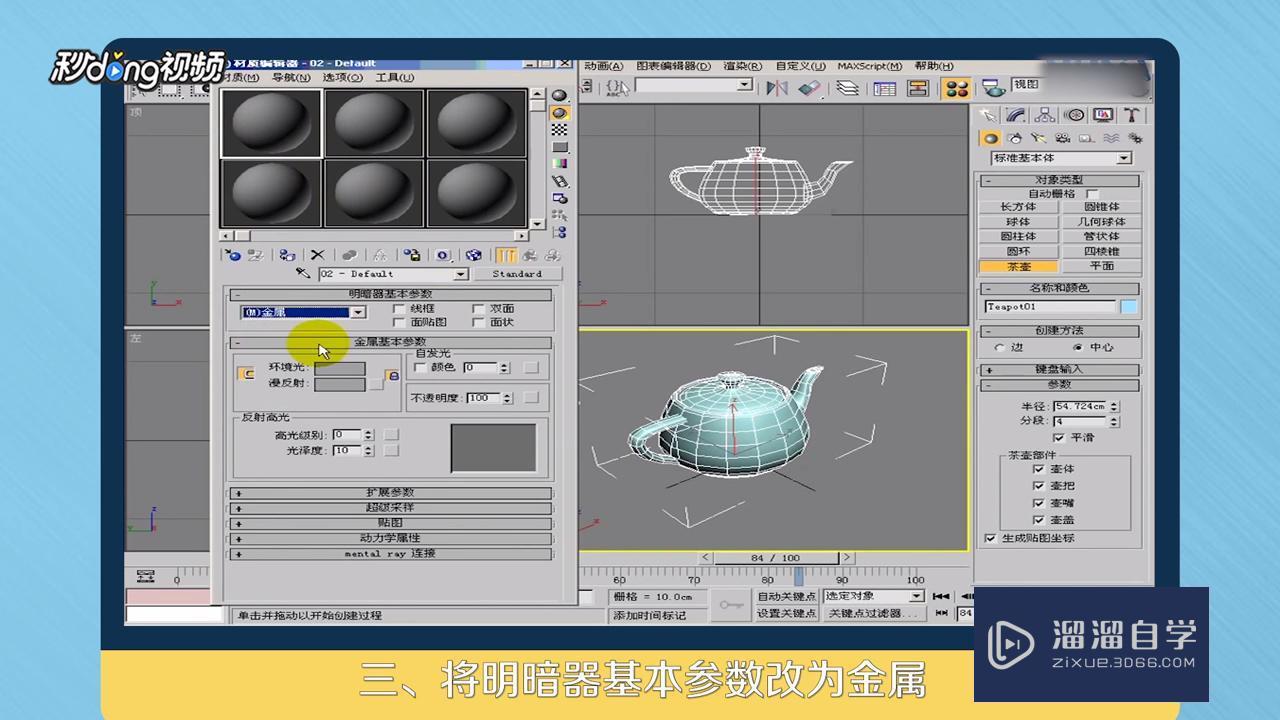Open the 标准基本体 category dropdown
This screenshot has height=720, width=1280.
pos(1061,158)
